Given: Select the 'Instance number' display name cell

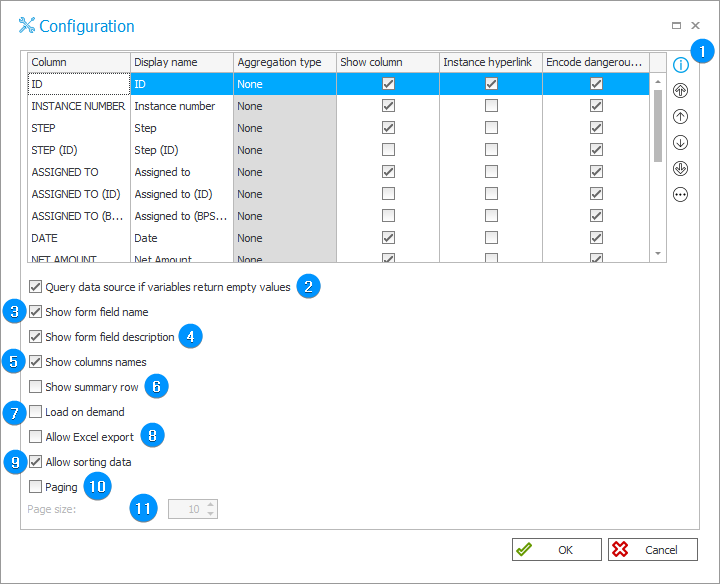Looking at the screenshot, I should tap(182, 106).
